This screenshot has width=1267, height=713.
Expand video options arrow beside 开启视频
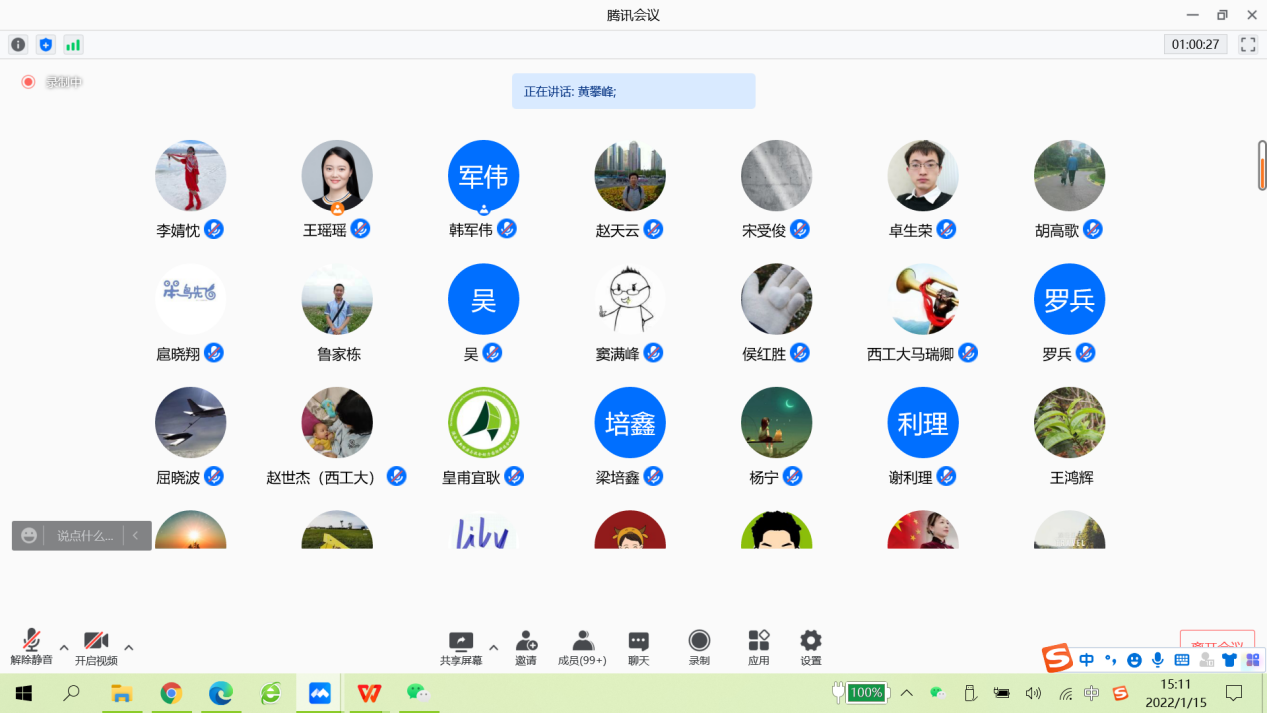128,647
